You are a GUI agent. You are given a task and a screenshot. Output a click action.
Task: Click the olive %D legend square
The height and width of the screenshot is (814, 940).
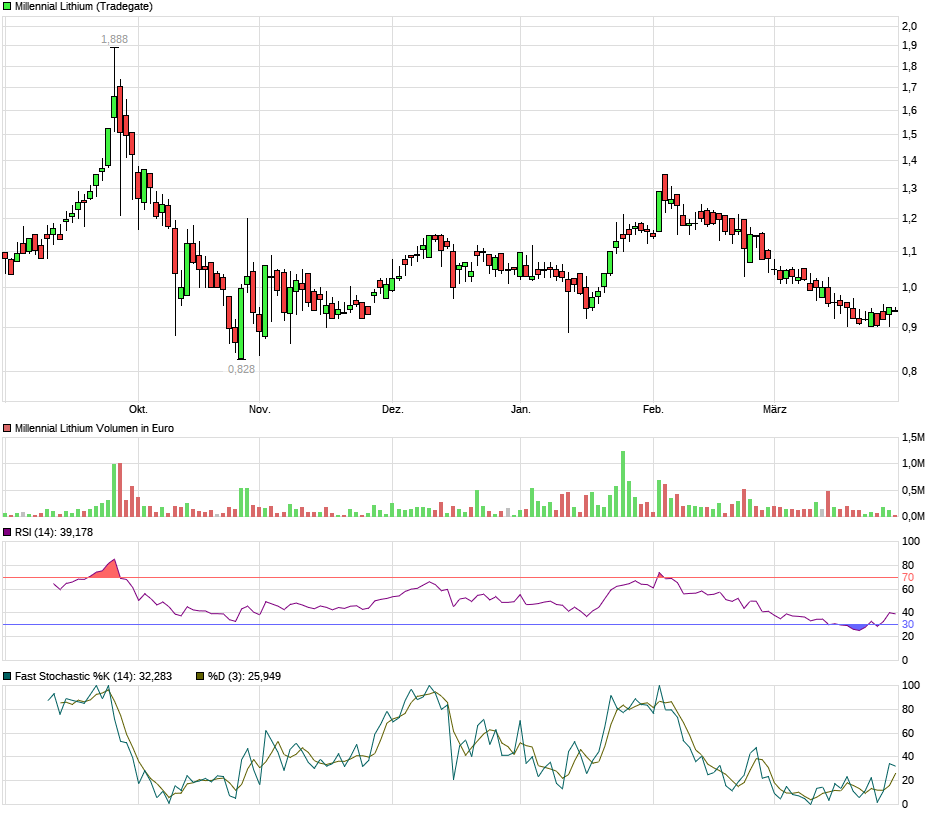[198, 676]
